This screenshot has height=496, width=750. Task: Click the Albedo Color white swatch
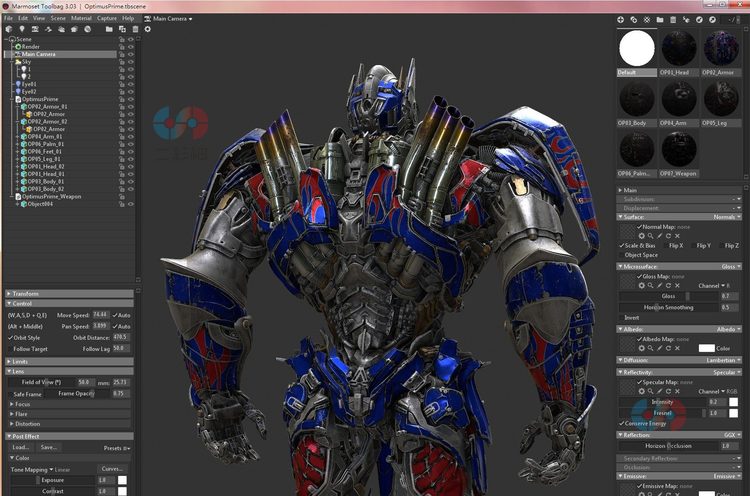[706, 348]
